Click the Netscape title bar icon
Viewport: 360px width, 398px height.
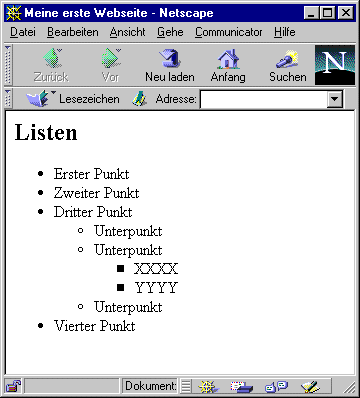(x=14, y=13)
